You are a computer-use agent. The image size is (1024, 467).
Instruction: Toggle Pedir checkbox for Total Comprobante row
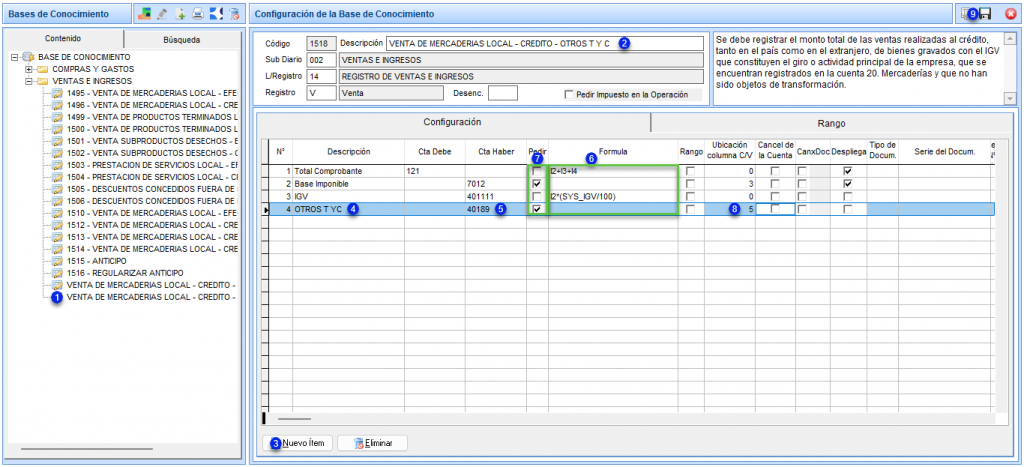(537, 171)
